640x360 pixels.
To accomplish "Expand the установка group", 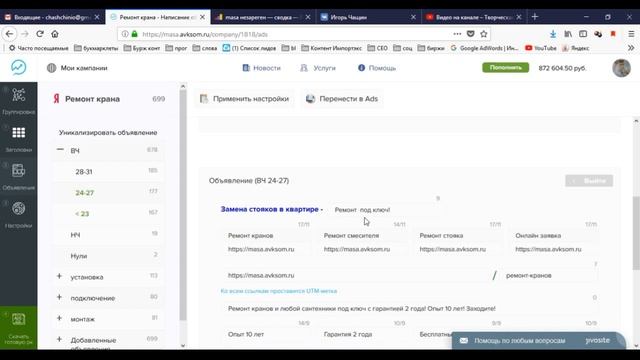I will (x=60, y=276).
